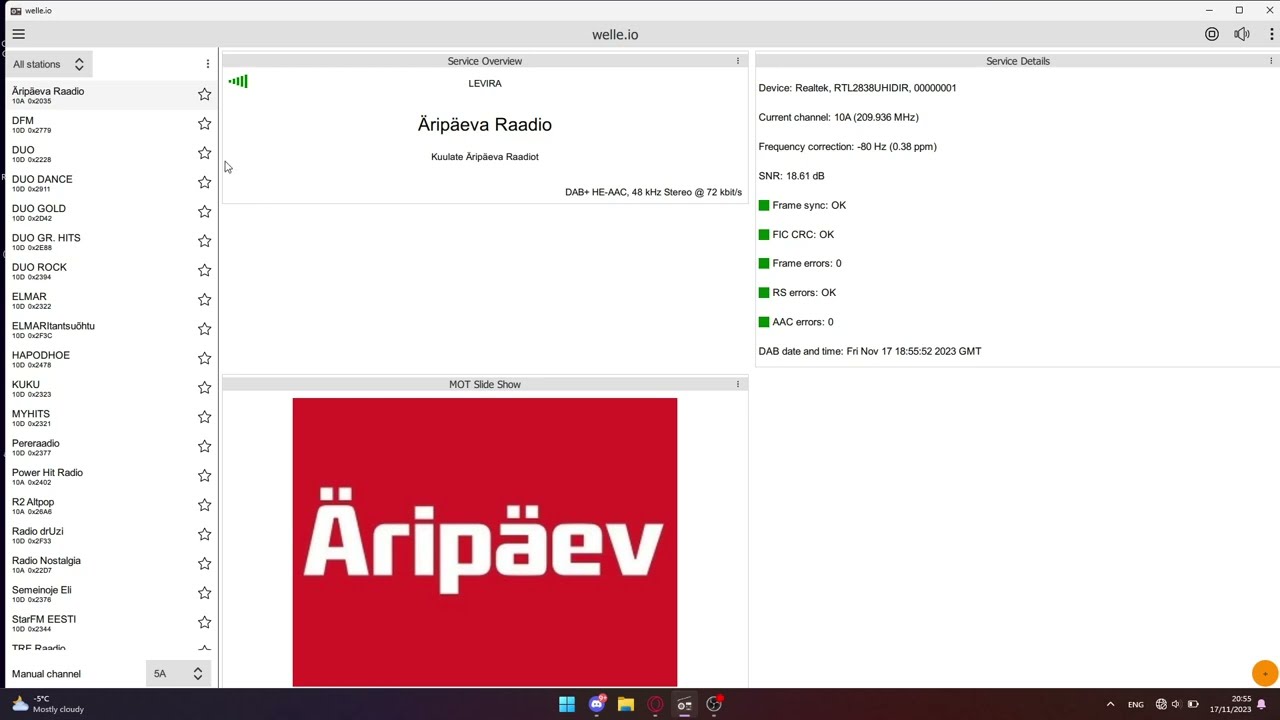The image size is (1280, 720).
Task: Open the notifications bell in tray
Action: (x=1261, y=704)
